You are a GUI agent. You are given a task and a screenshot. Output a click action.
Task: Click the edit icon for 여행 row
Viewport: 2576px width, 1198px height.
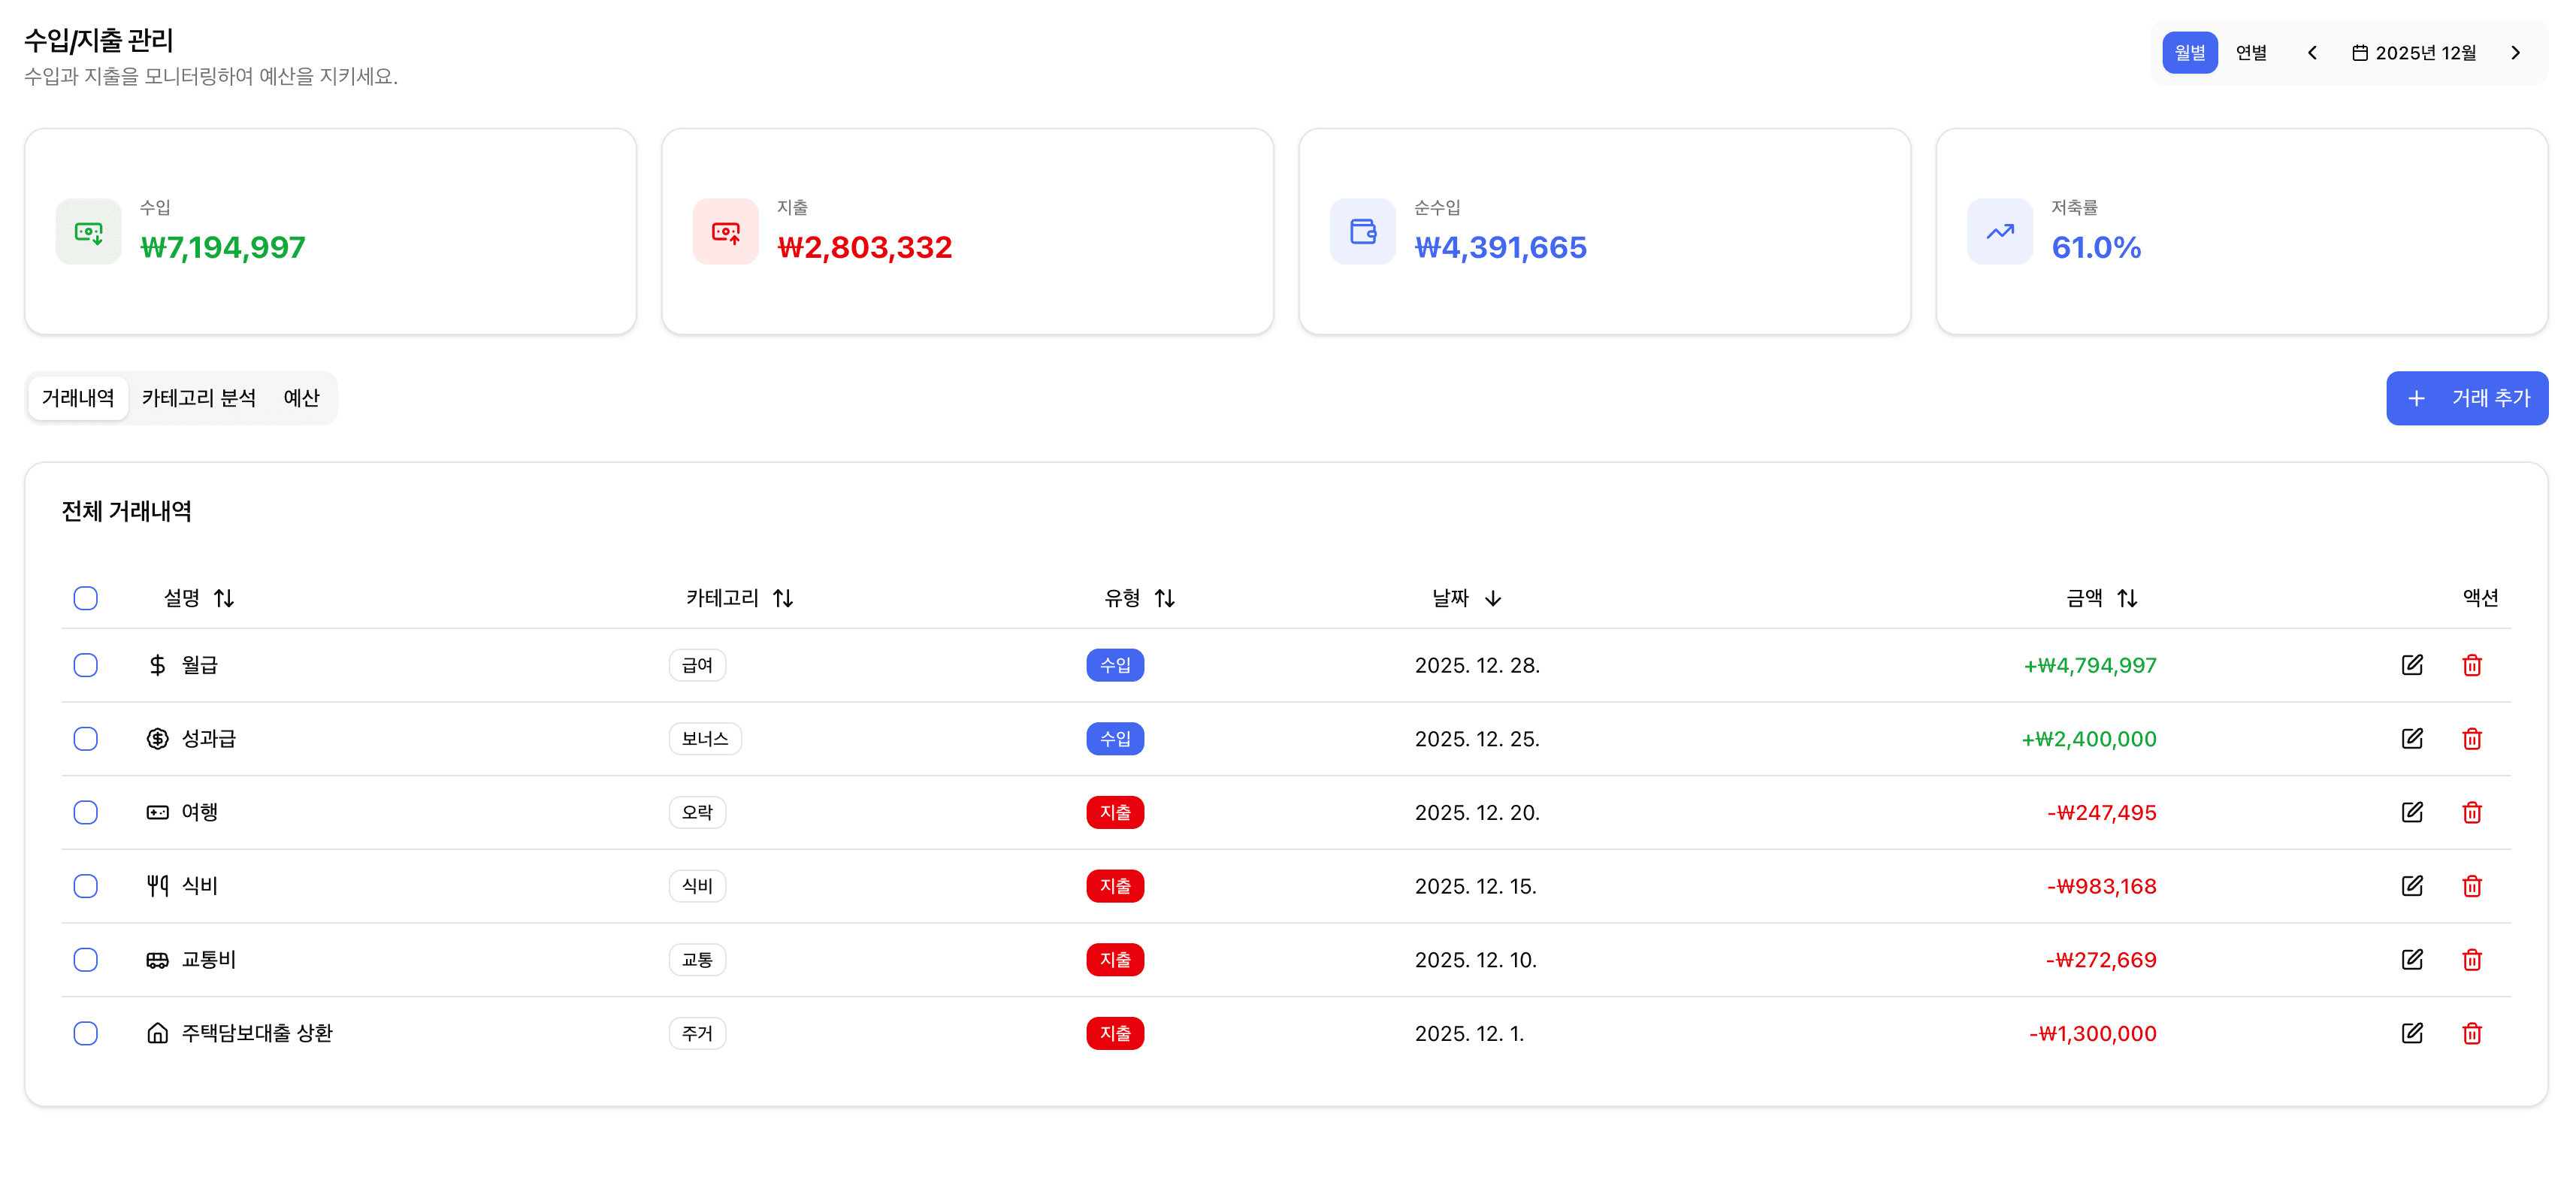tap(2411, 812)
